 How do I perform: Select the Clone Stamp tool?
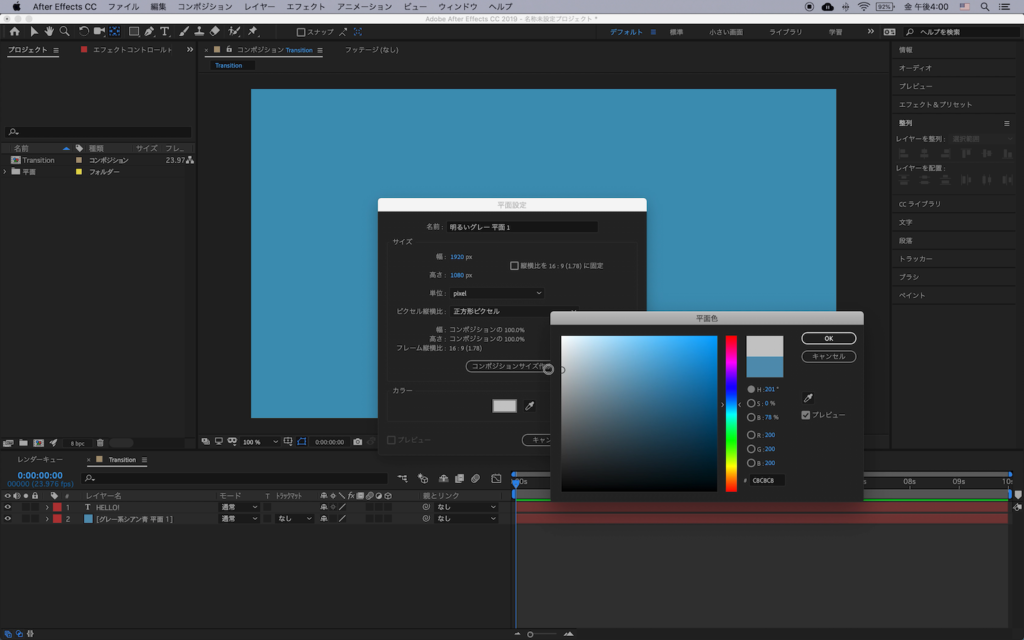pos(199,32)
